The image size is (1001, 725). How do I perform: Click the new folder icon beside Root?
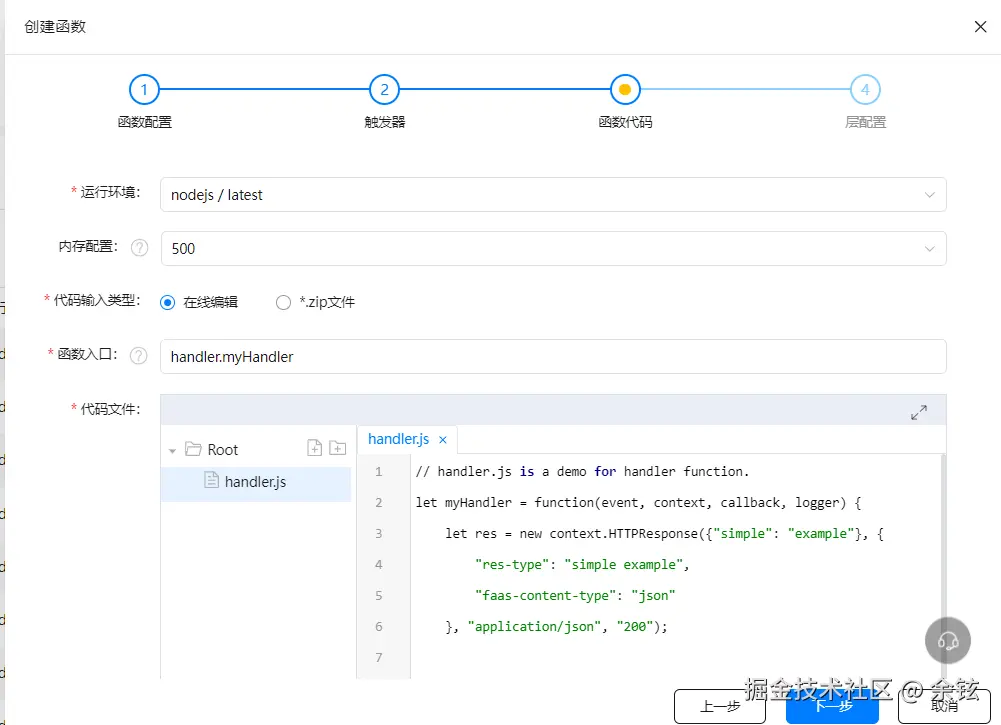point(337,448)
